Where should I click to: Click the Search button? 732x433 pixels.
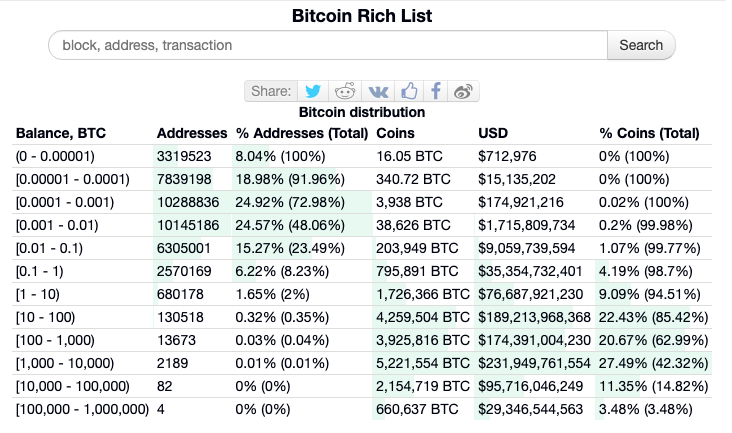641,45
